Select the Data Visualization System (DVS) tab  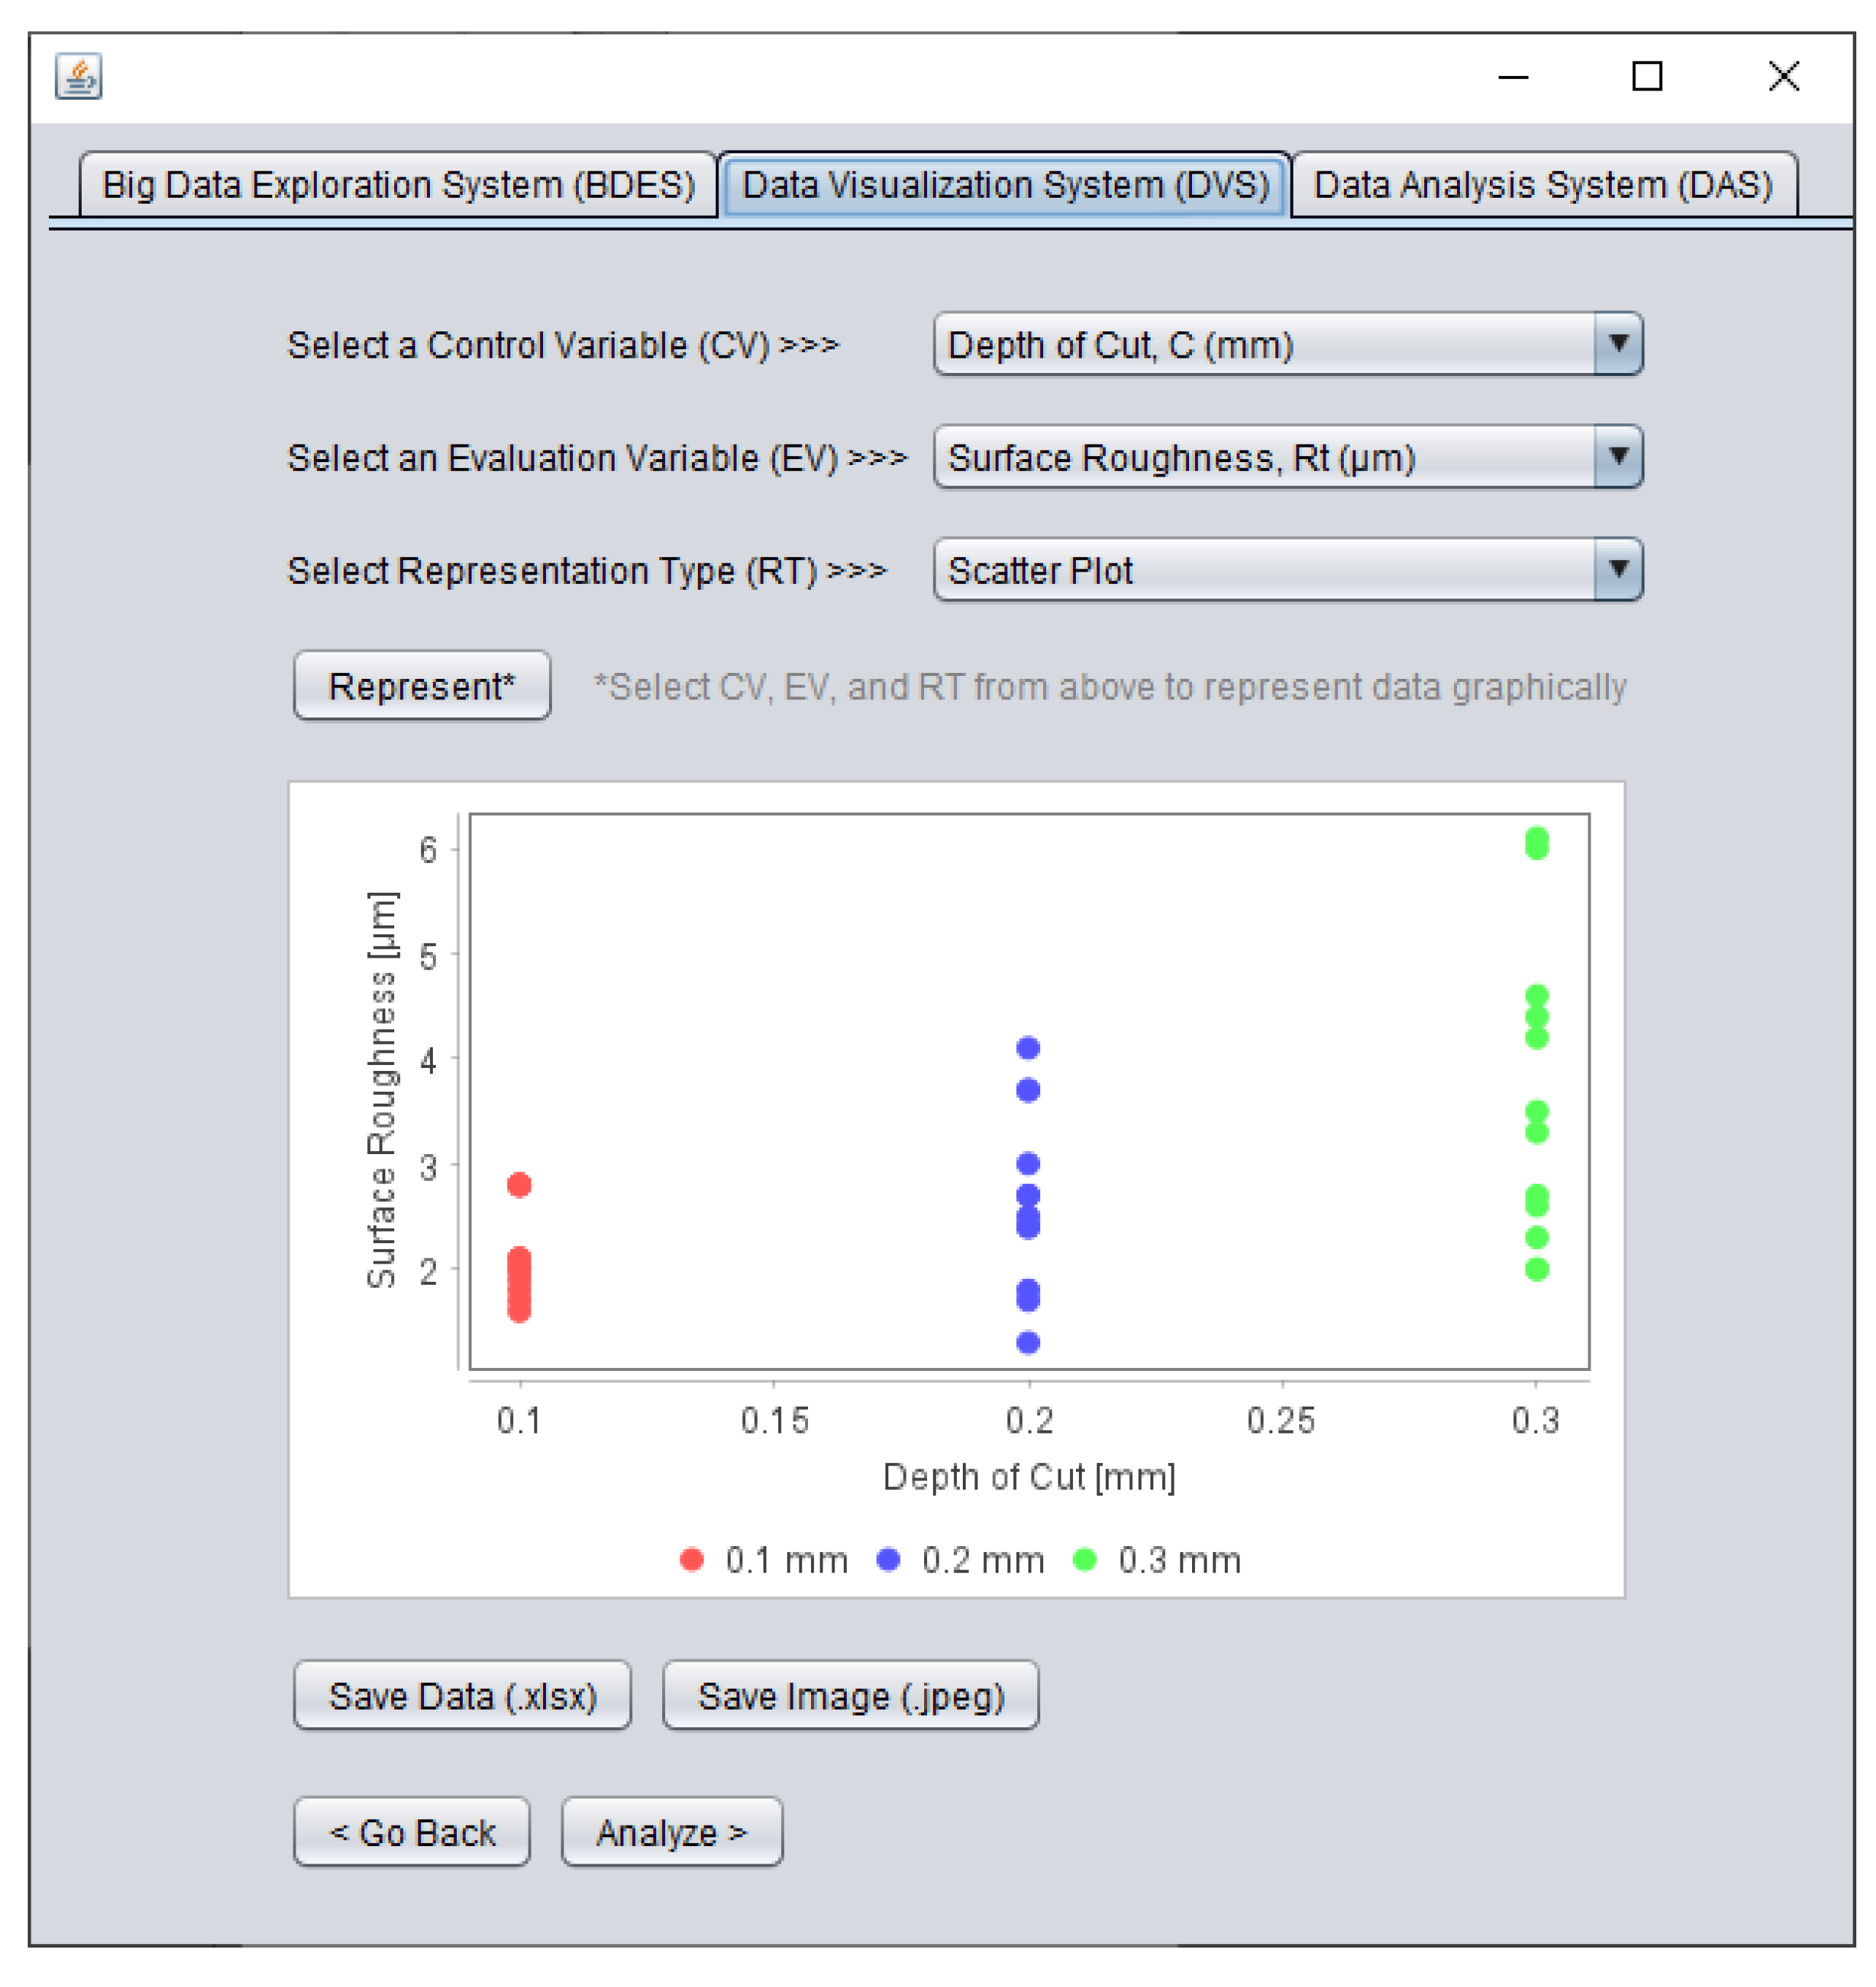1005,185
